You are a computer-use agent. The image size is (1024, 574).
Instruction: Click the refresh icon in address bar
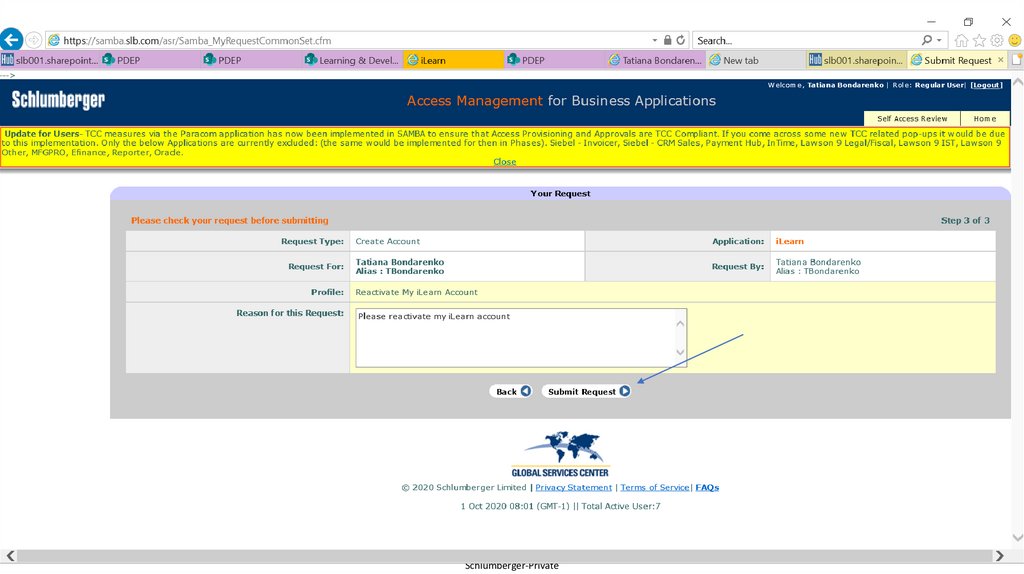(x=680, y=40)
